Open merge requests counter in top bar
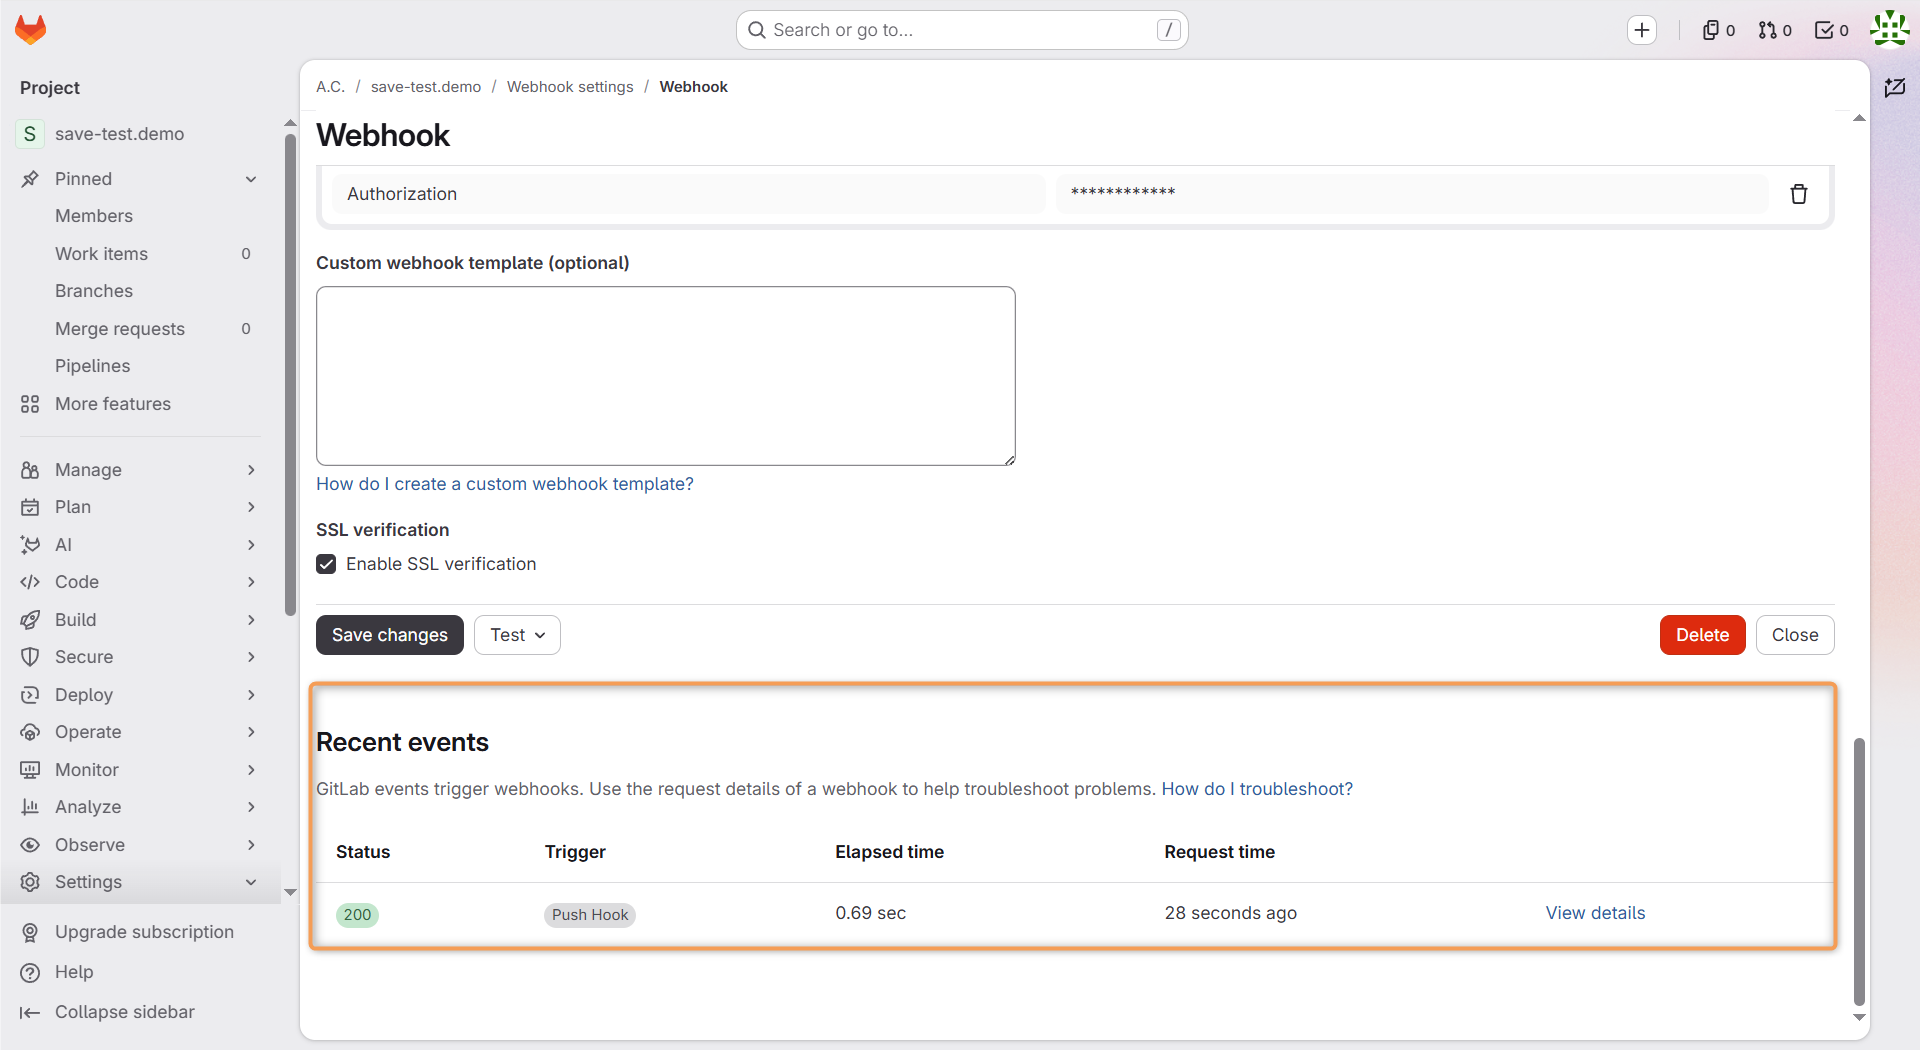Image resolution: width=1920 pixels, height=1050 pixels. coord(1775,30)
